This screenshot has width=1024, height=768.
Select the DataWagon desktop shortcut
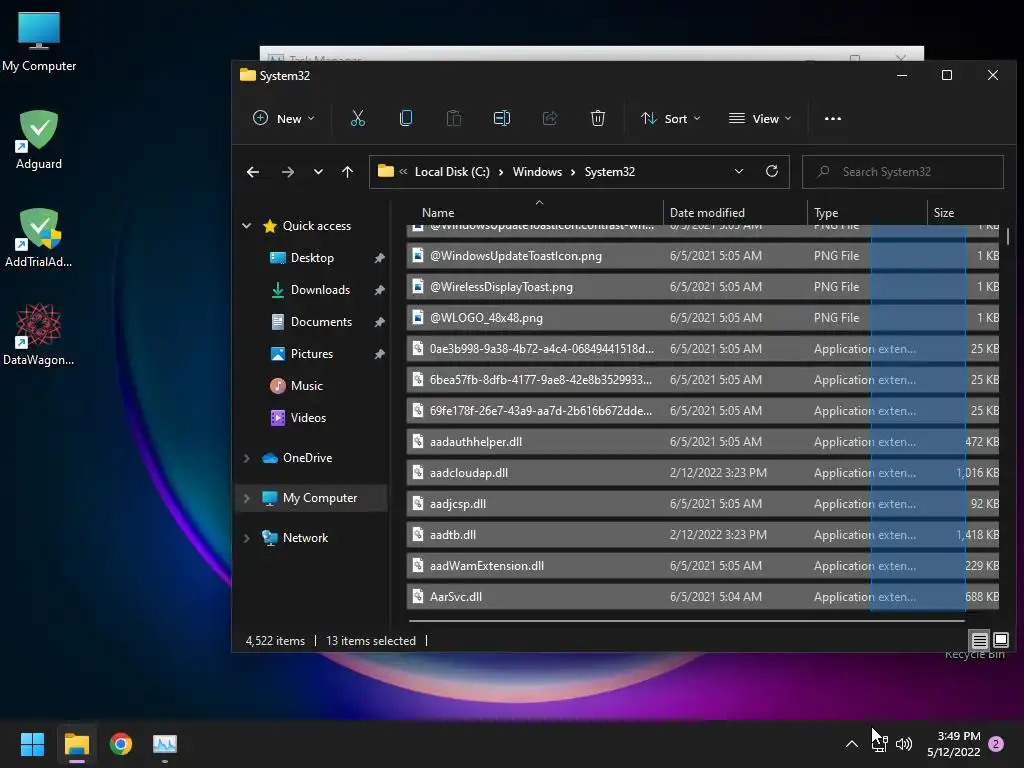pyautogui.click(x=39, y=334)
